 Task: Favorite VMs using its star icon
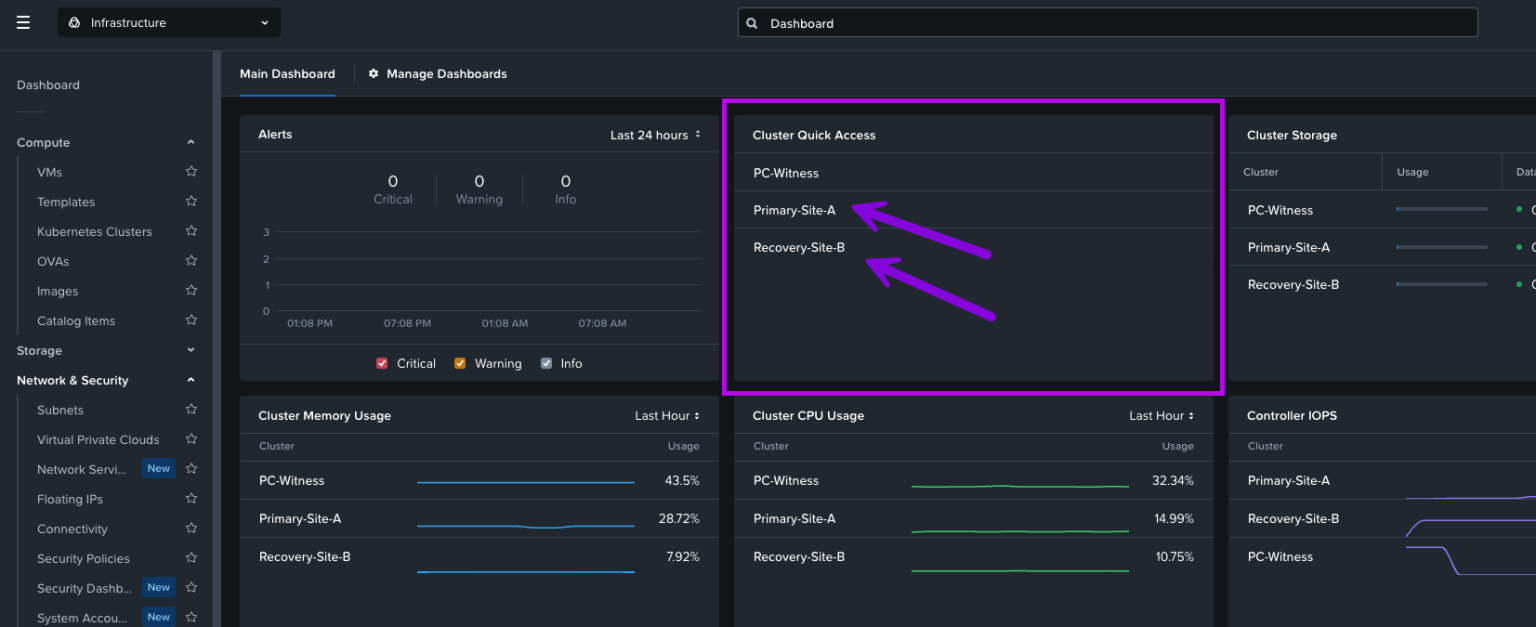[x=190, y=171]
